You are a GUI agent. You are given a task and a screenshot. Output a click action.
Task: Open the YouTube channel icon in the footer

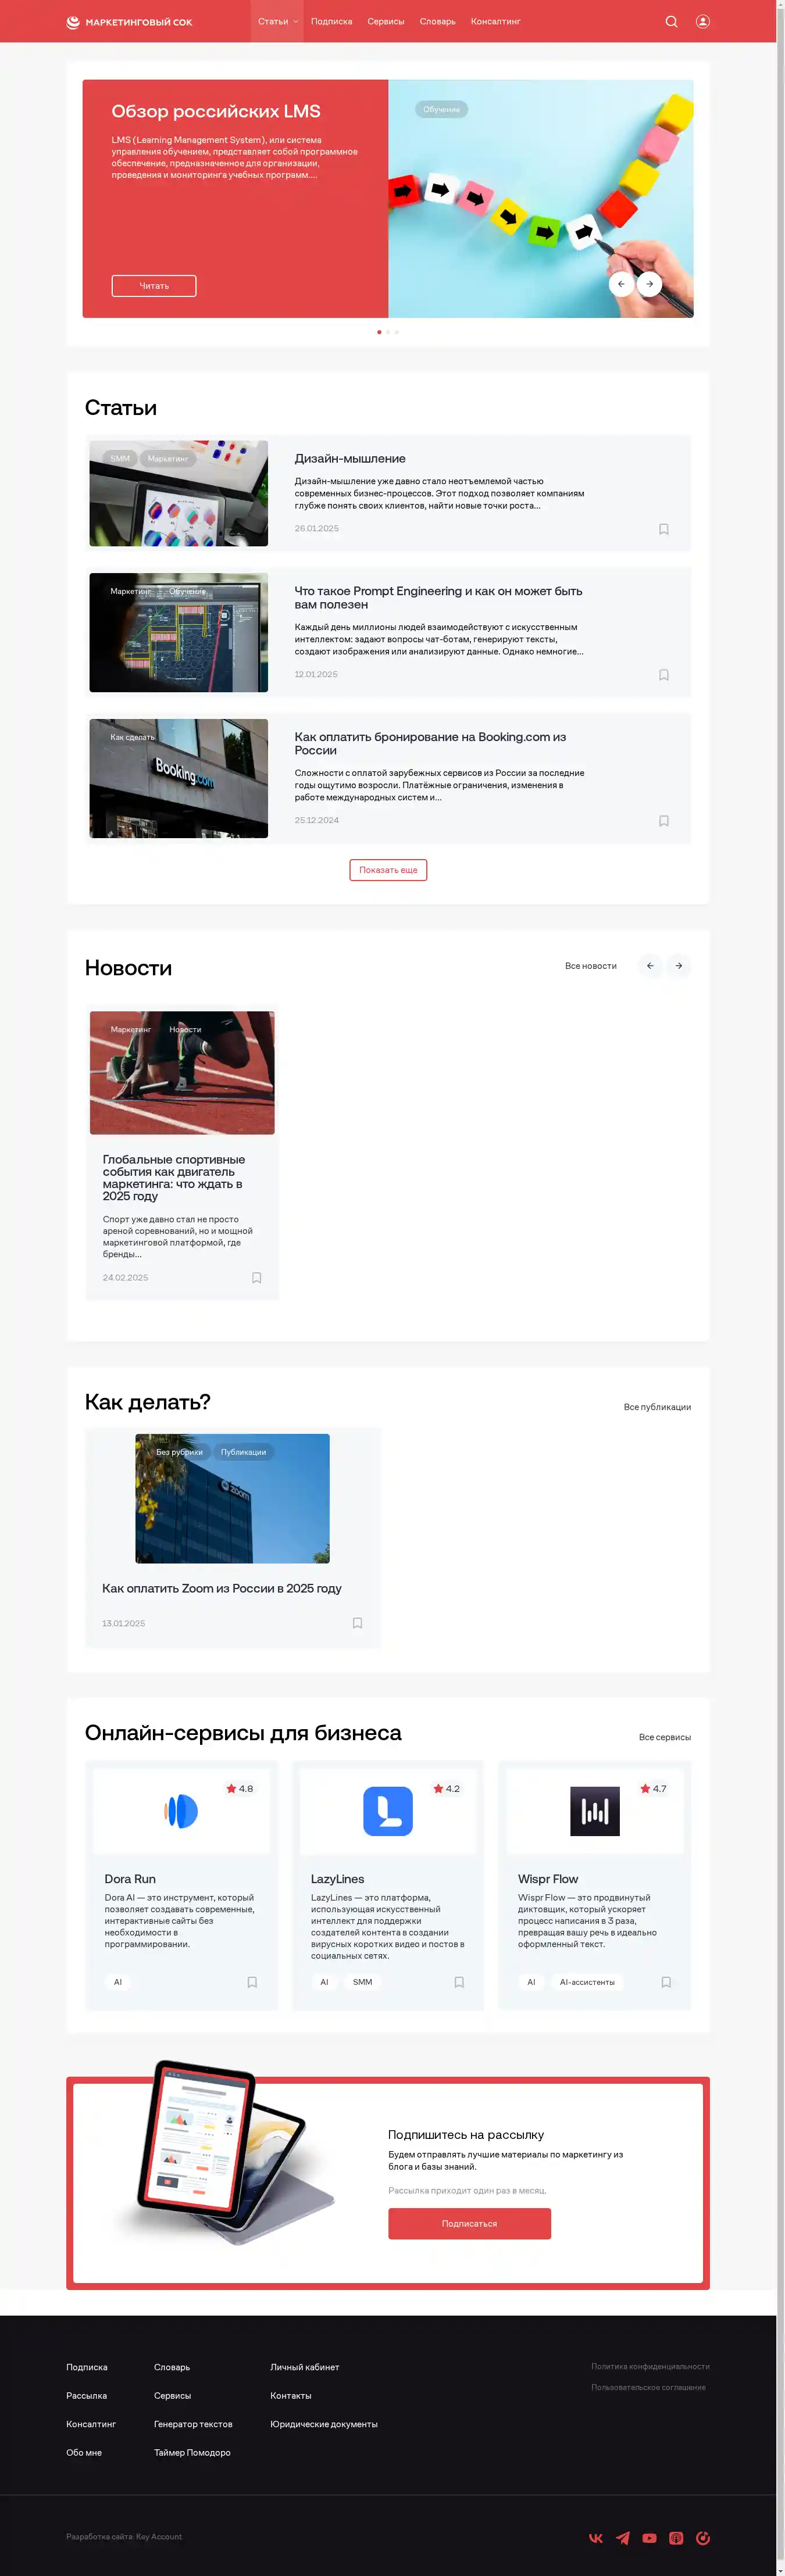click(x=649, y=2537)
